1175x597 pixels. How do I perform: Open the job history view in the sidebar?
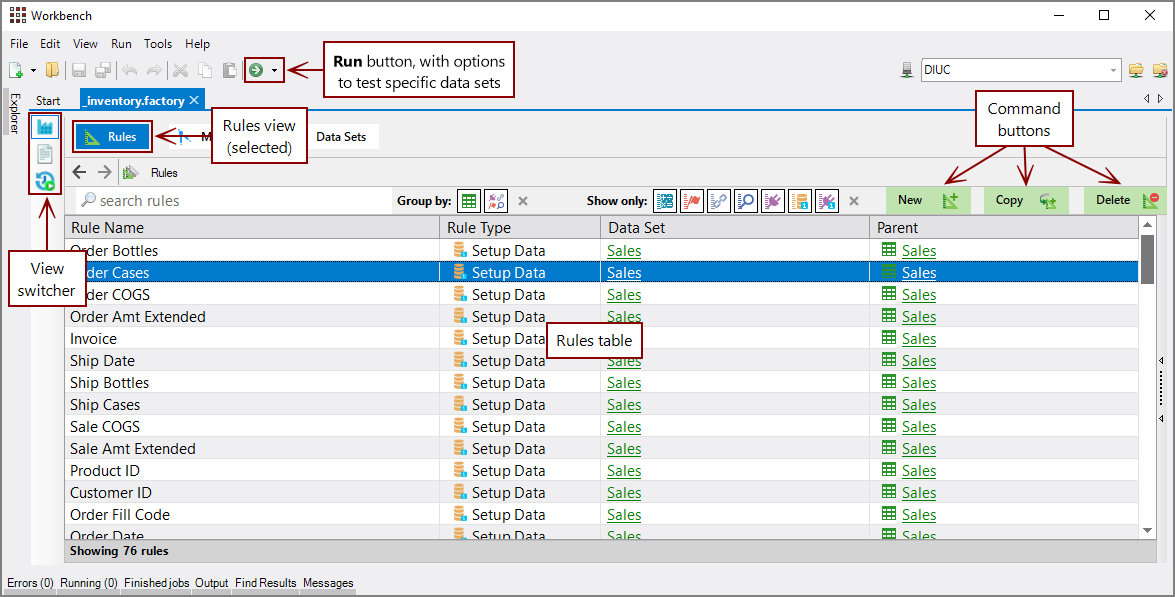click(x=45, y=182)
